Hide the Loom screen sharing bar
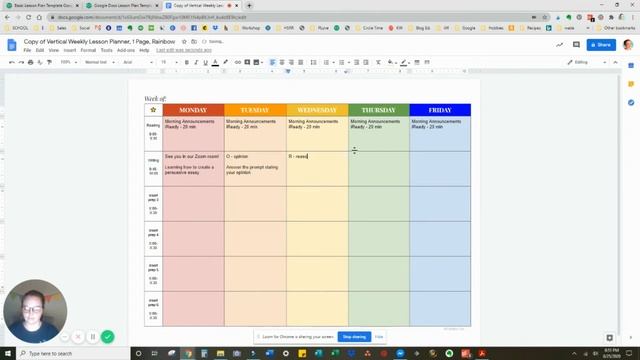This screenshot has height=360, width=640. coord(379,337)
